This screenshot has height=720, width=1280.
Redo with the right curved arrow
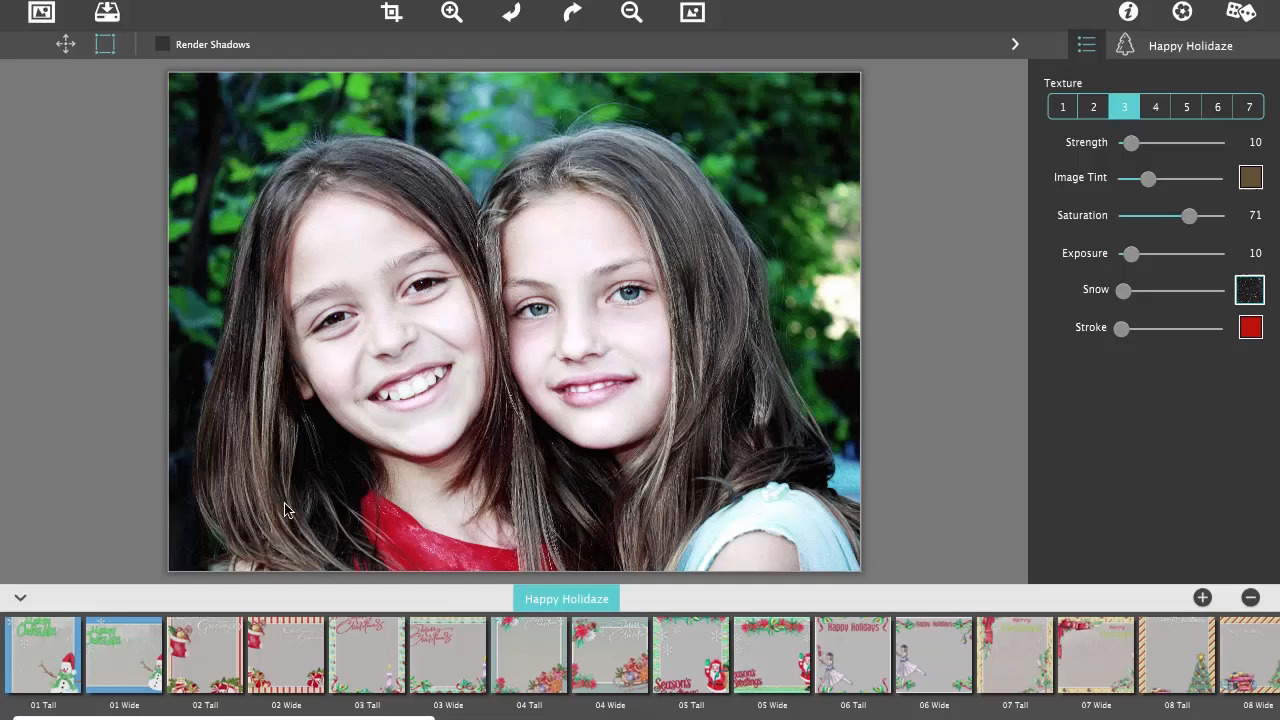click(572, 12)
